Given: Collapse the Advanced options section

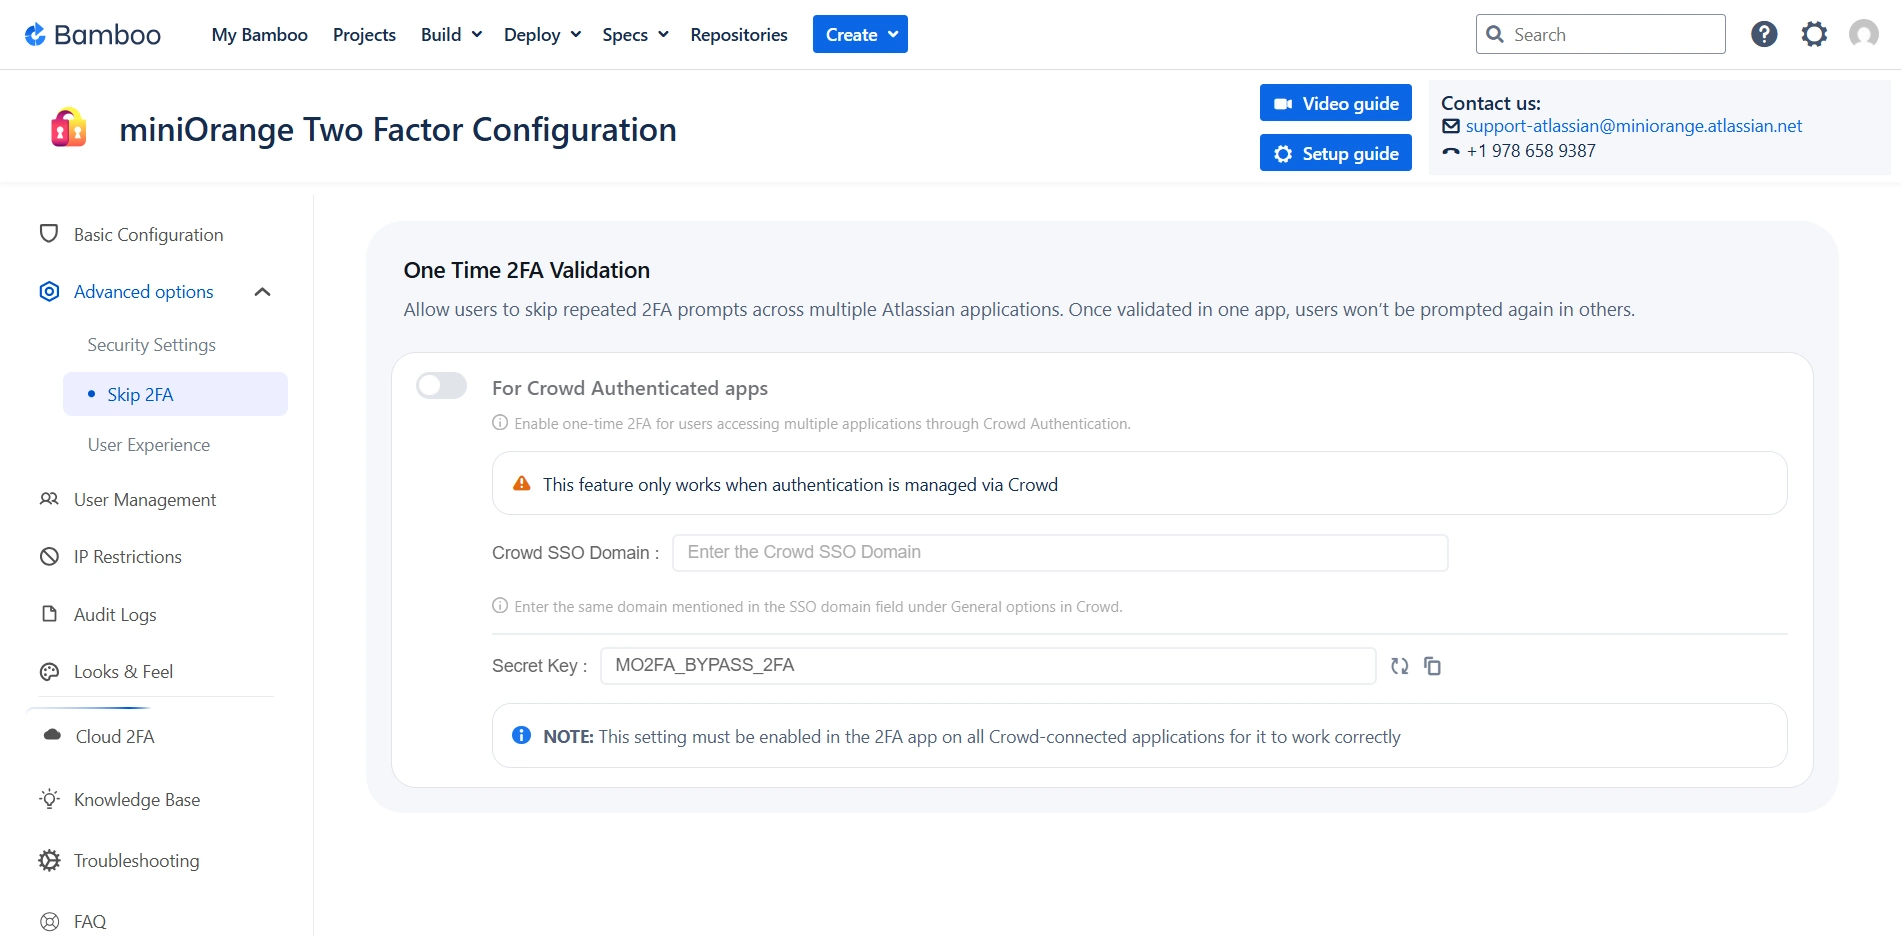Looking at the screenshot, I should 263,291.
